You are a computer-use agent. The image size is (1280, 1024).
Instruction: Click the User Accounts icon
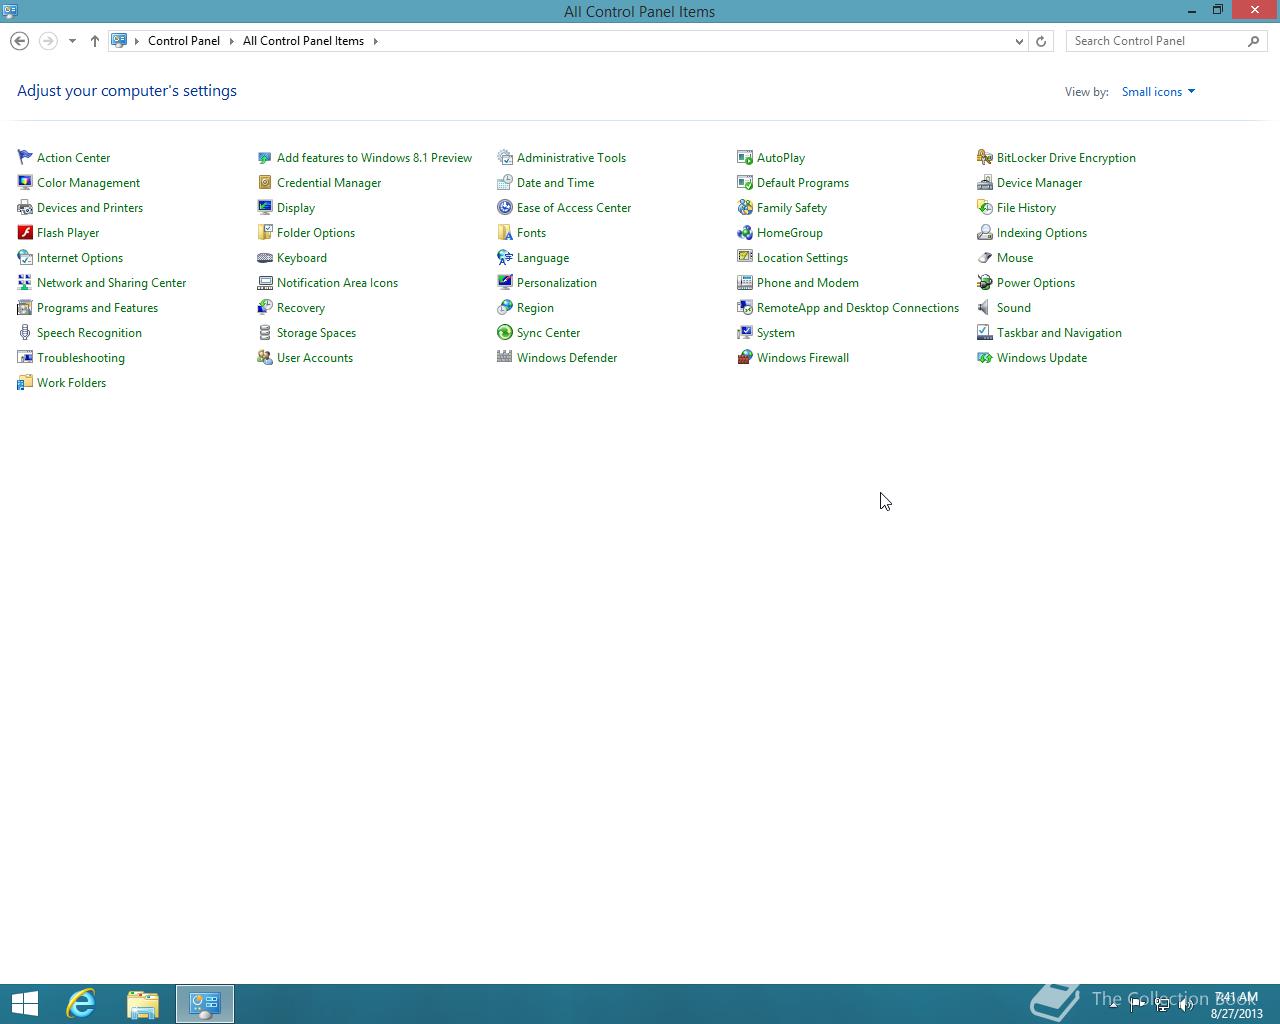point(265,358)
